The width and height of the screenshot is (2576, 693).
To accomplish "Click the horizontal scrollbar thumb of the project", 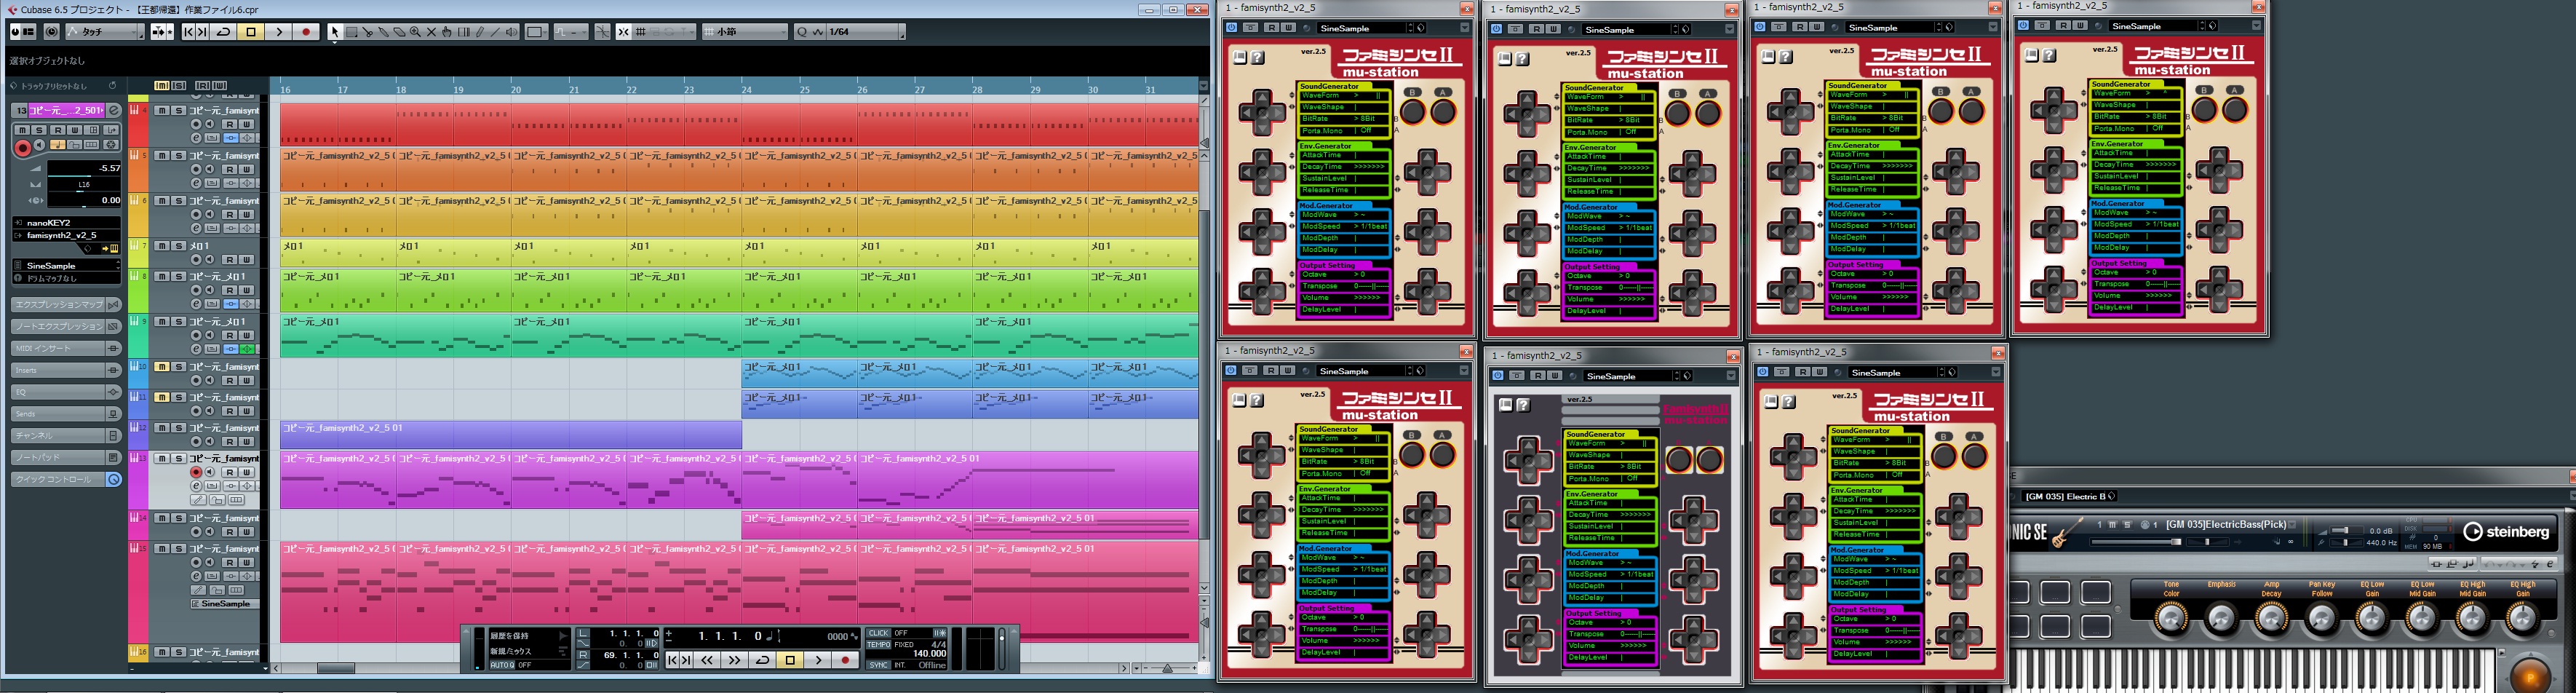I will [336, 668].
